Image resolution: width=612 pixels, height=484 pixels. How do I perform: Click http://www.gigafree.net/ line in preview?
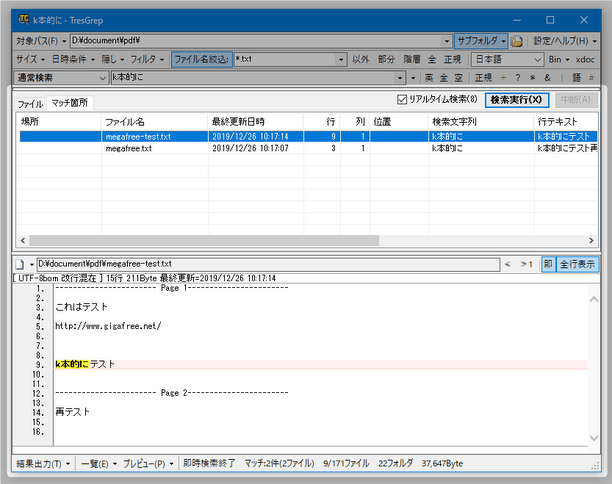(108, 326)
